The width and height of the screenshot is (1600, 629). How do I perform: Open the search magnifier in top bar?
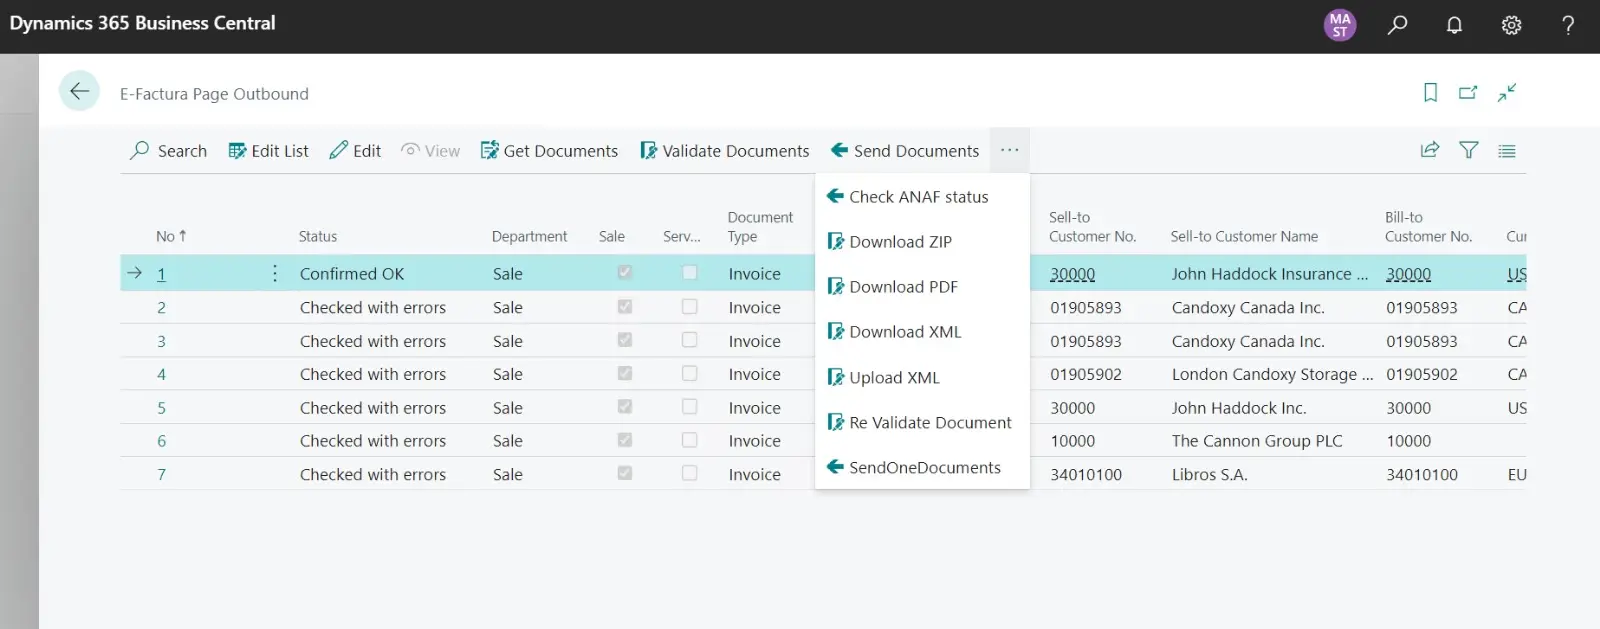click(x=1397, y=25)
